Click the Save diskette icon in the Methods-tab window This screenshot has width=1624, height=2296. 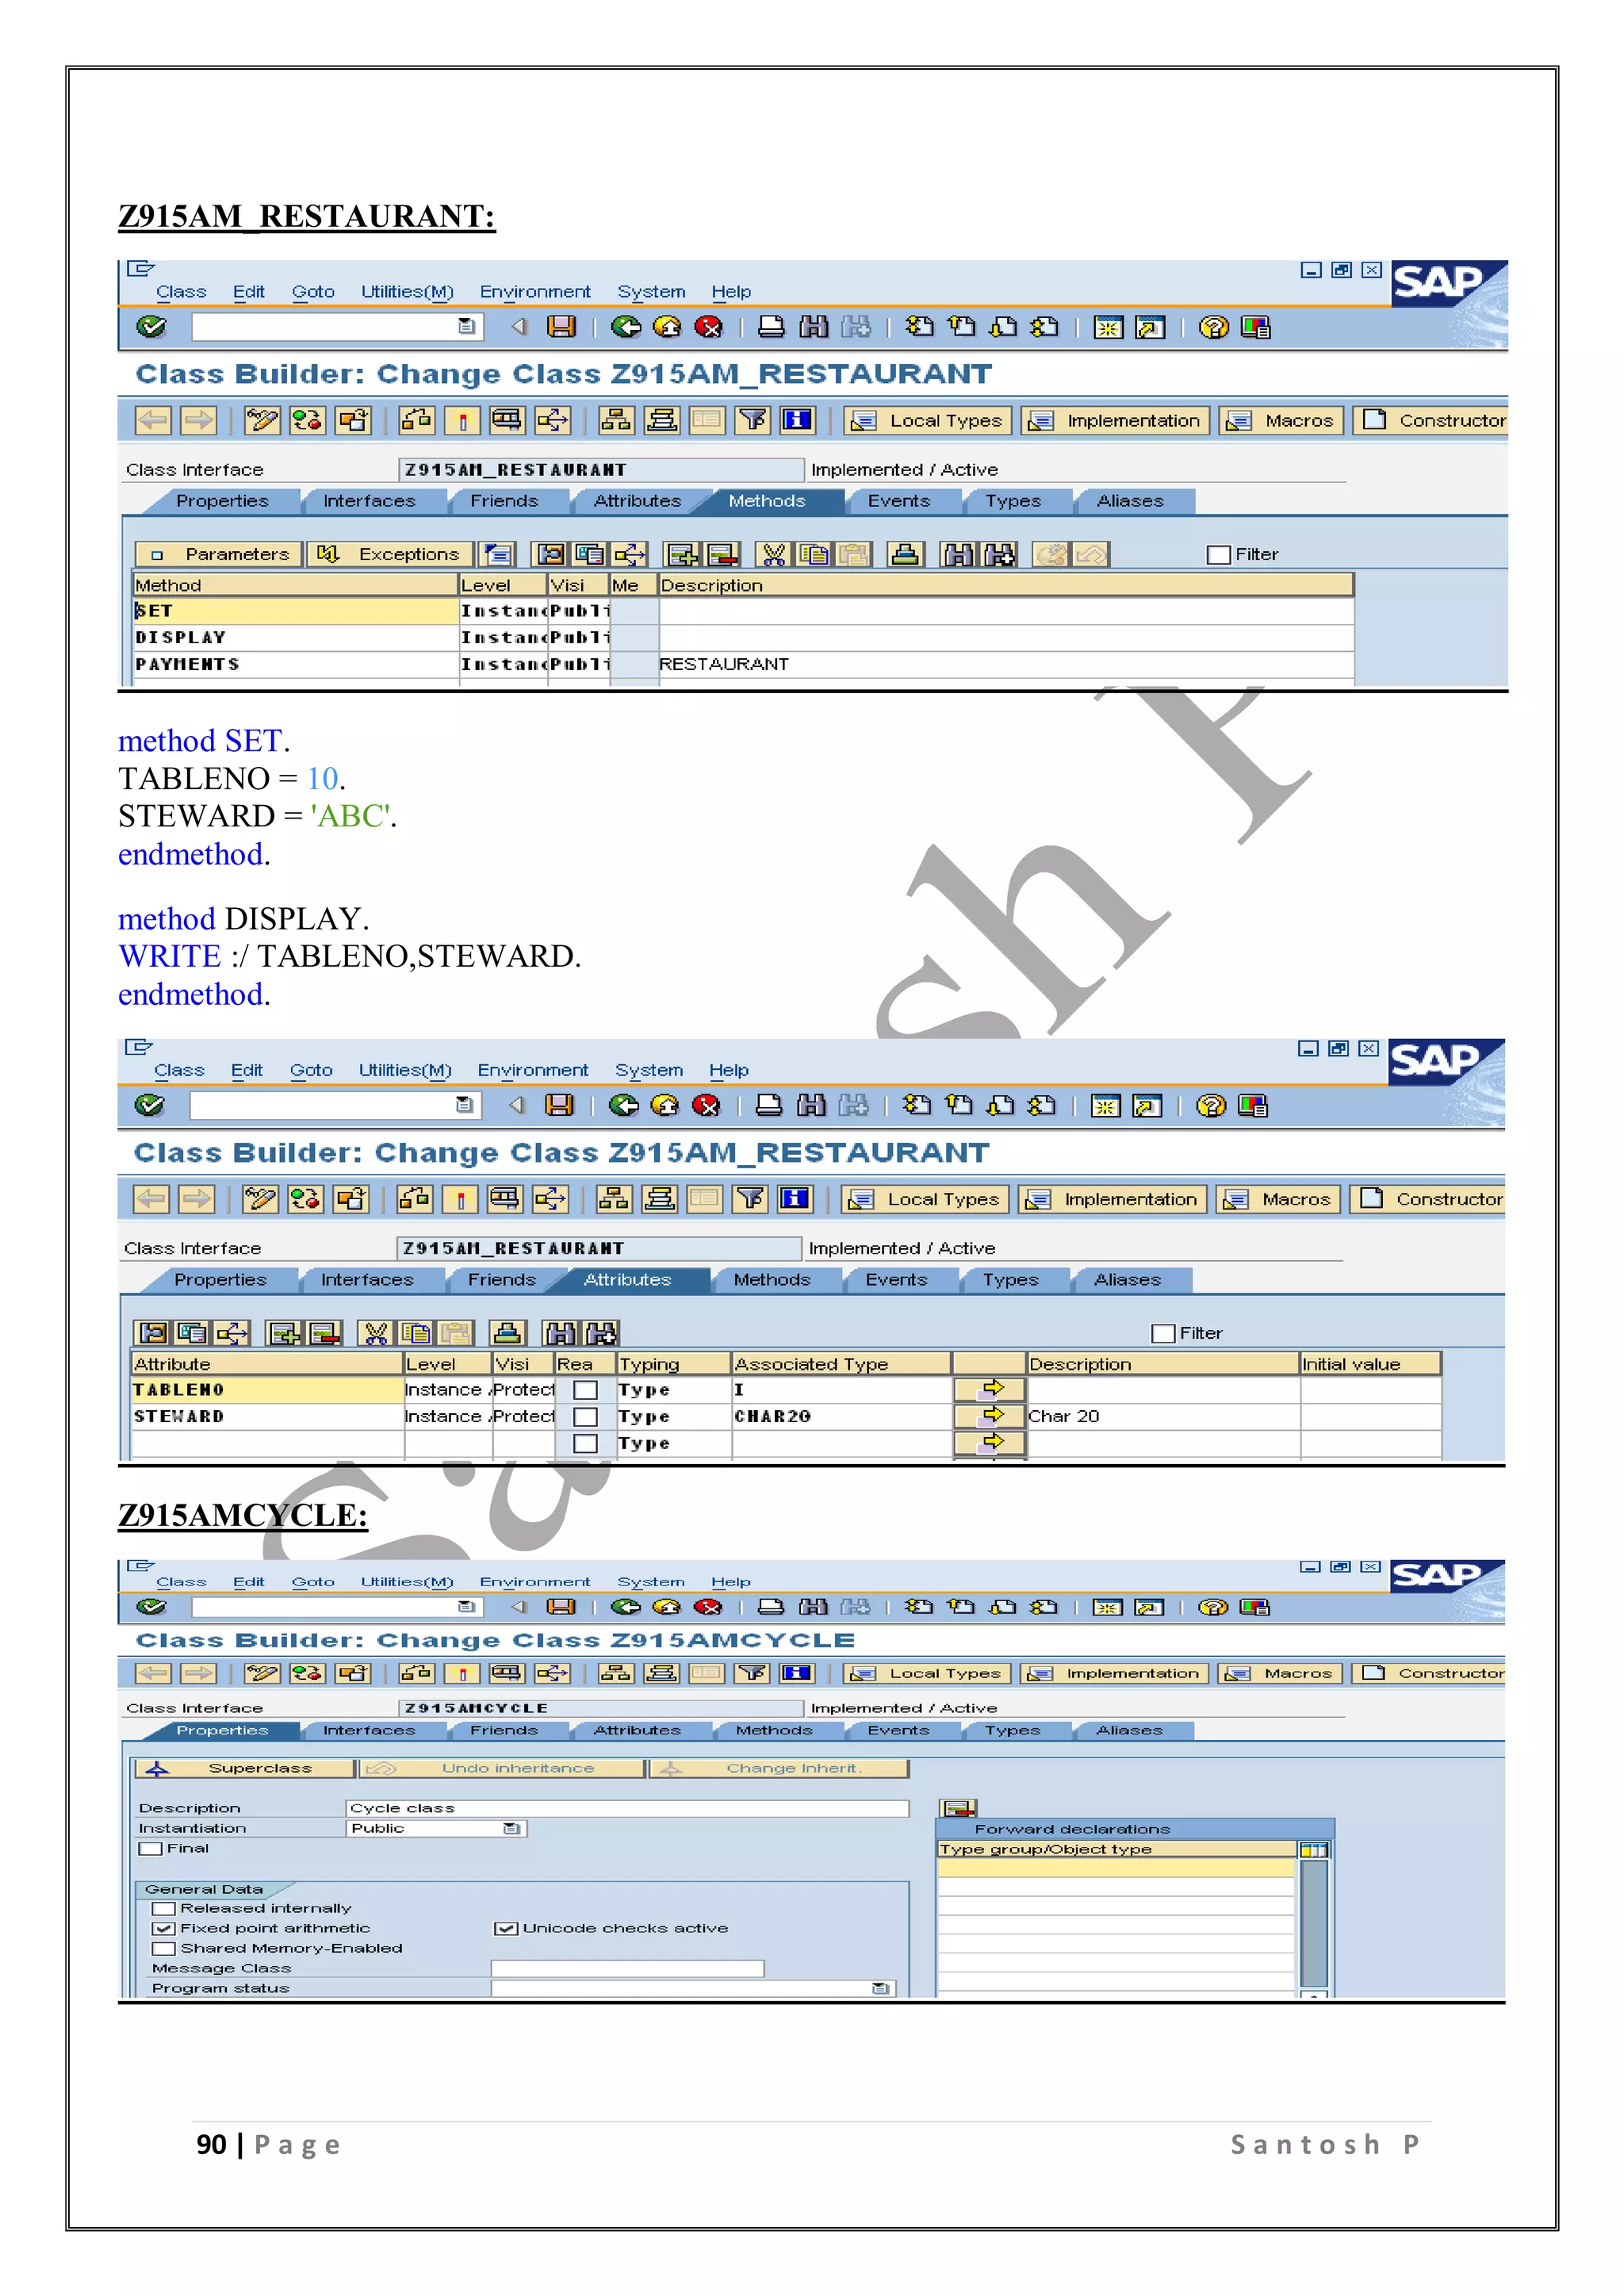point(562,327)
